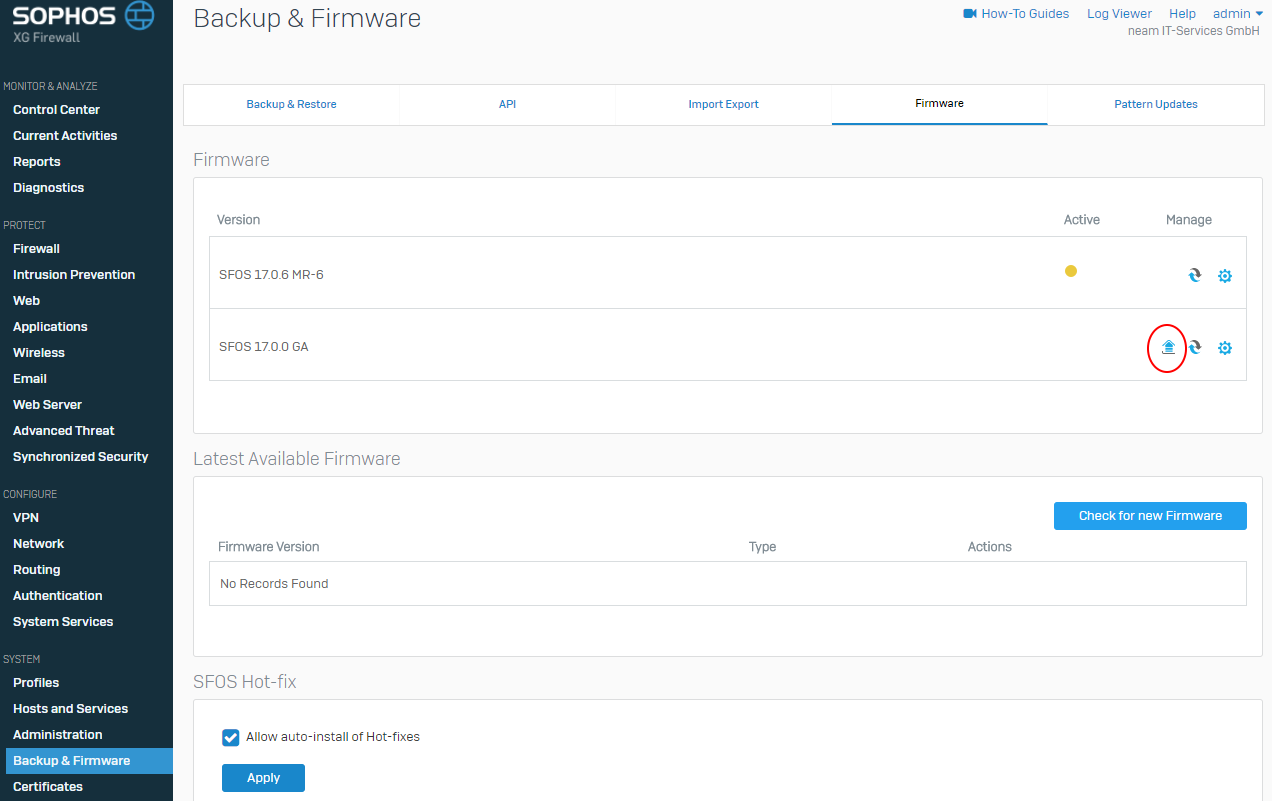This screenshot has height=801, width=1272.
Task: Go to the Pattern Updates tab
Action: 1156,104
